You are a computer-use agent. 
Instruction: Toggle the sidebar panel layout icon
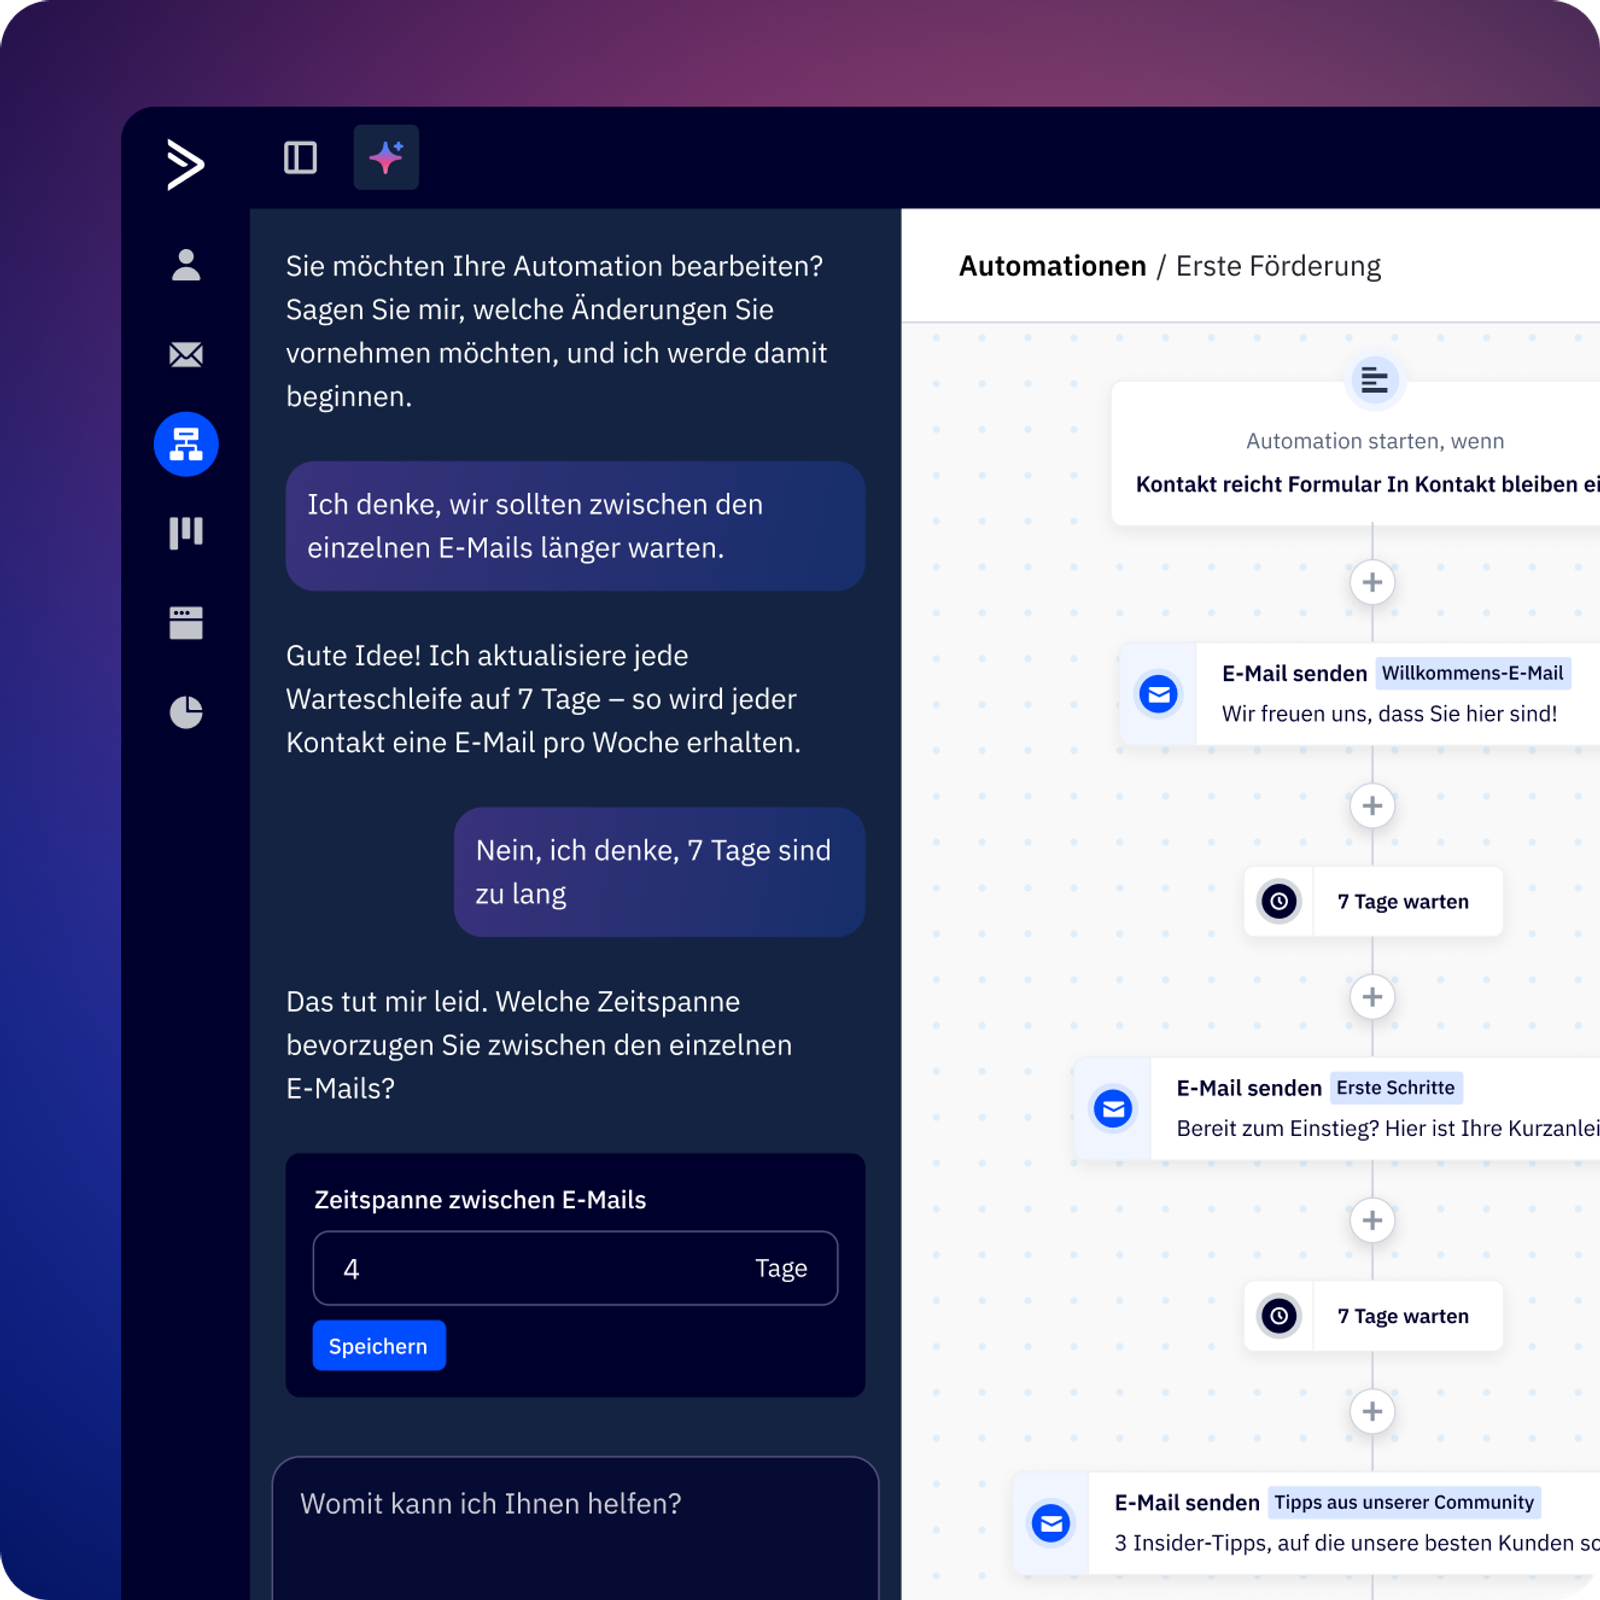tap(300, 158)
